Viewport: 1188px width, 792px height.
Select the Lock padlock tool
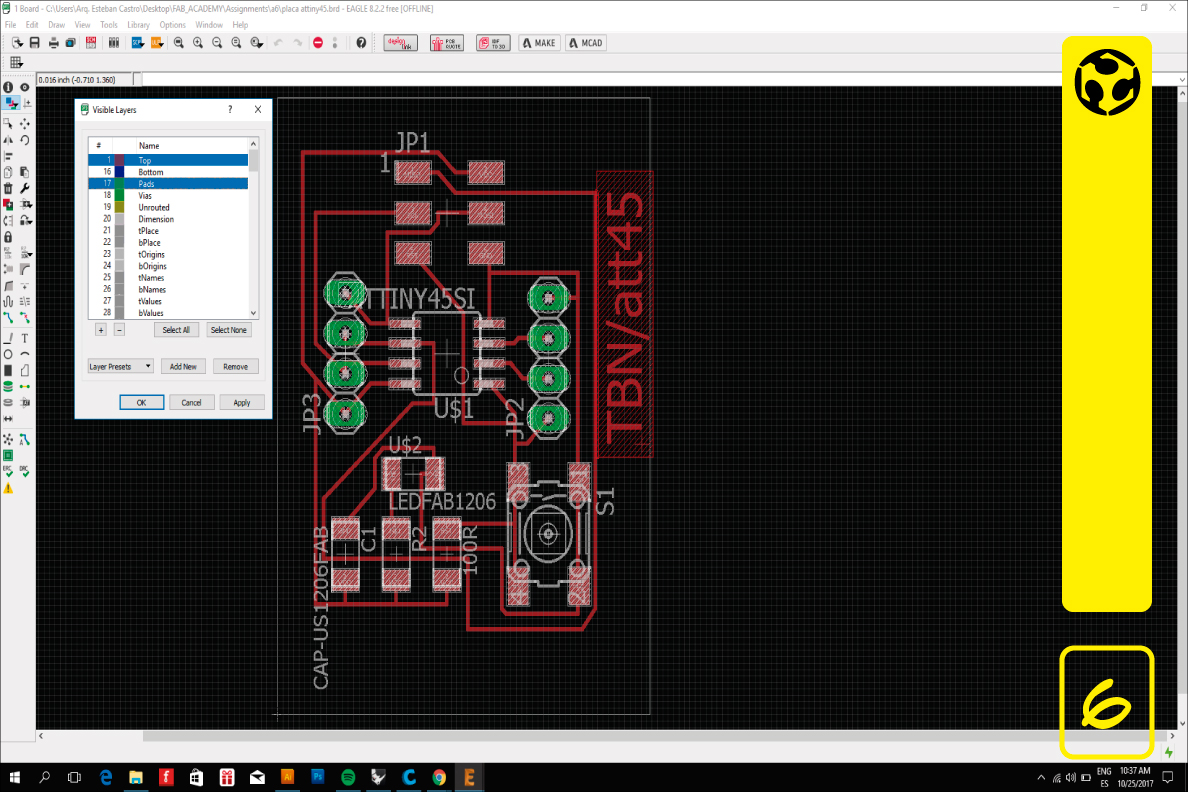(x=8, y=237)
